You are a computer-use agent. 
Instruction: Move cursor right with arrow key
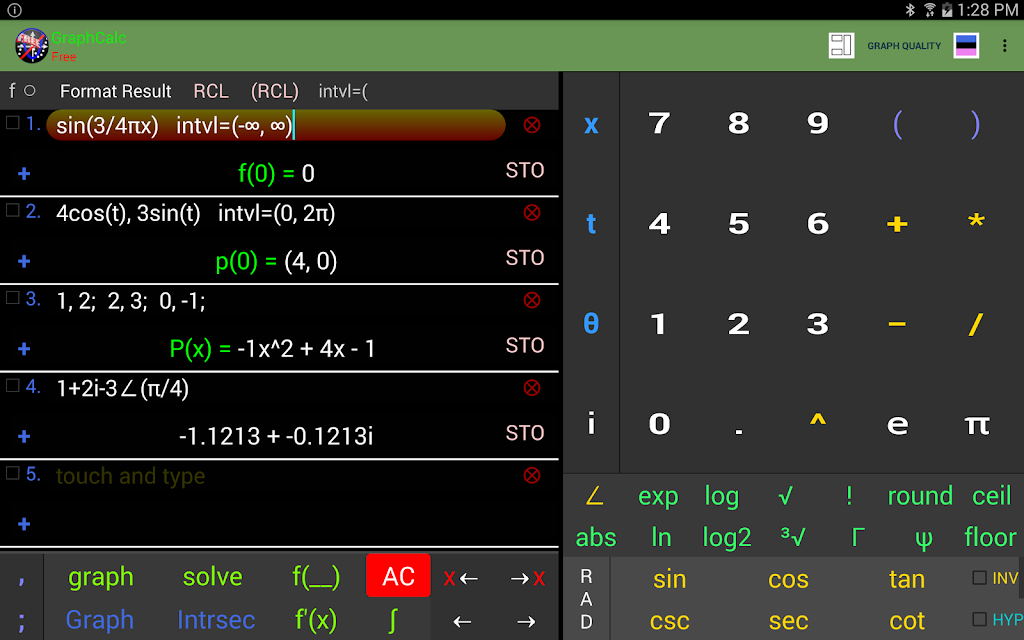(x=526, y=621)
